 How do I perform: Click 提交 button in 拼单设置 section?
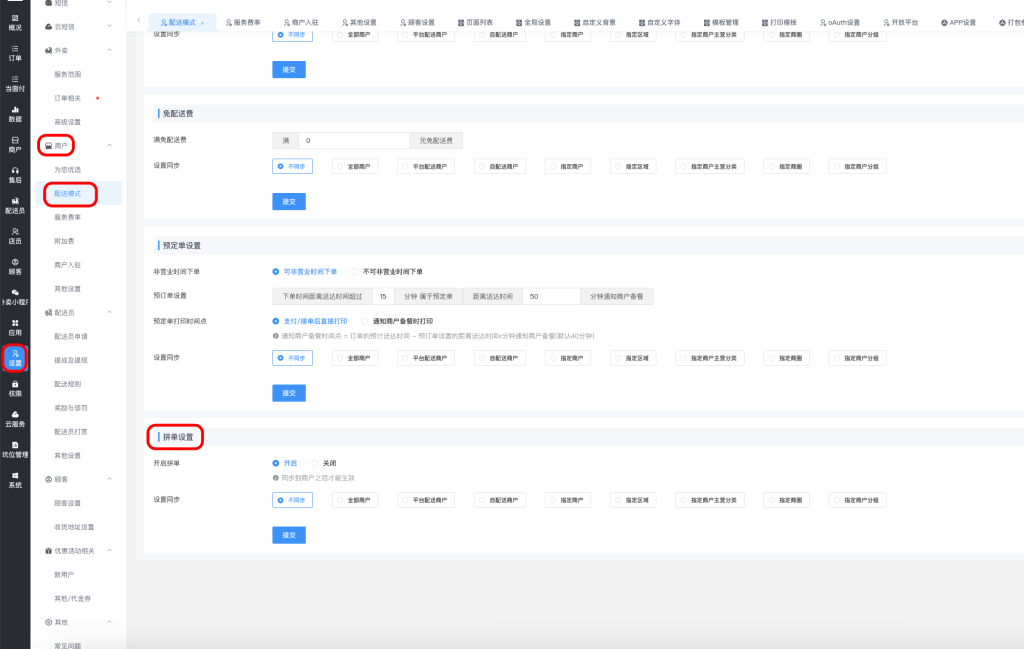[288, 535]
